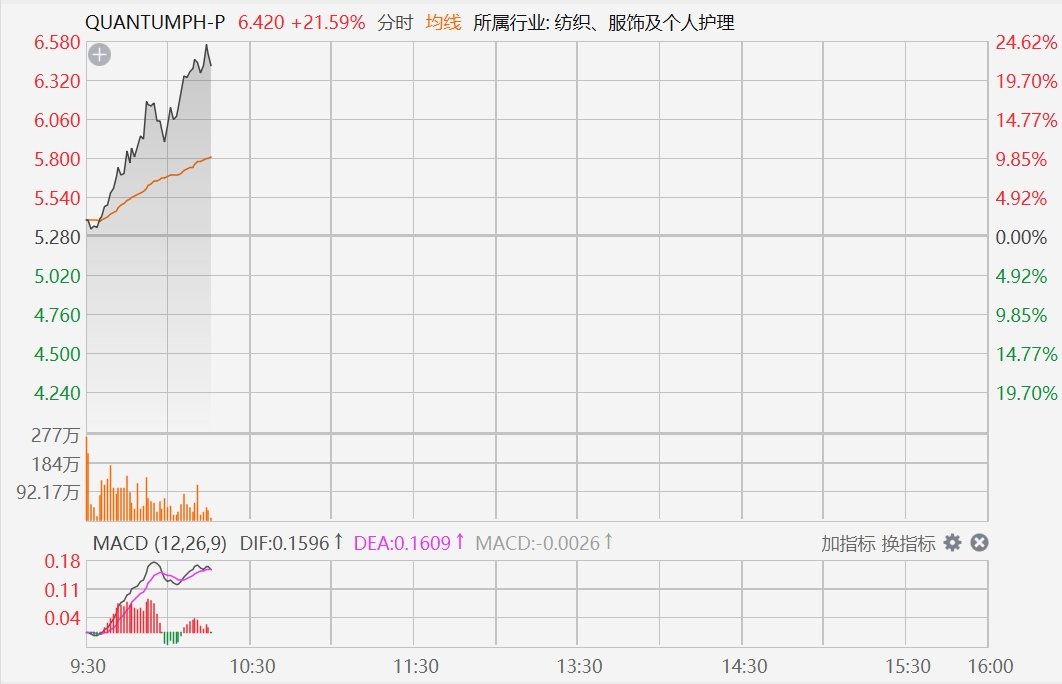
Task: Click the 0.18 MACD axis label
Action: [62, 561]
